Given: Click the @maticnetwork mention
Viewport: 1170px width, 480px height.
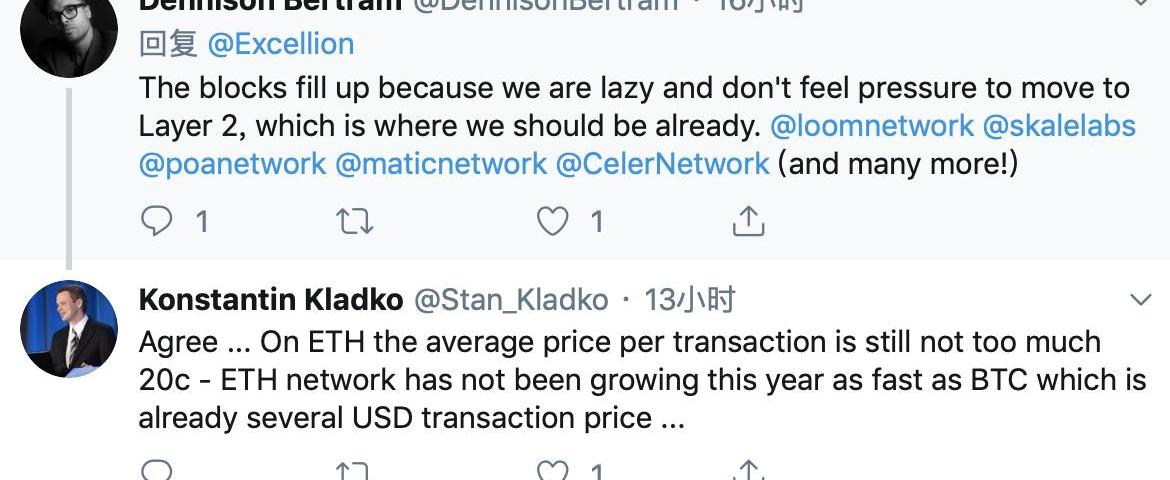Looking at the screenshot, I should [440, 163].
